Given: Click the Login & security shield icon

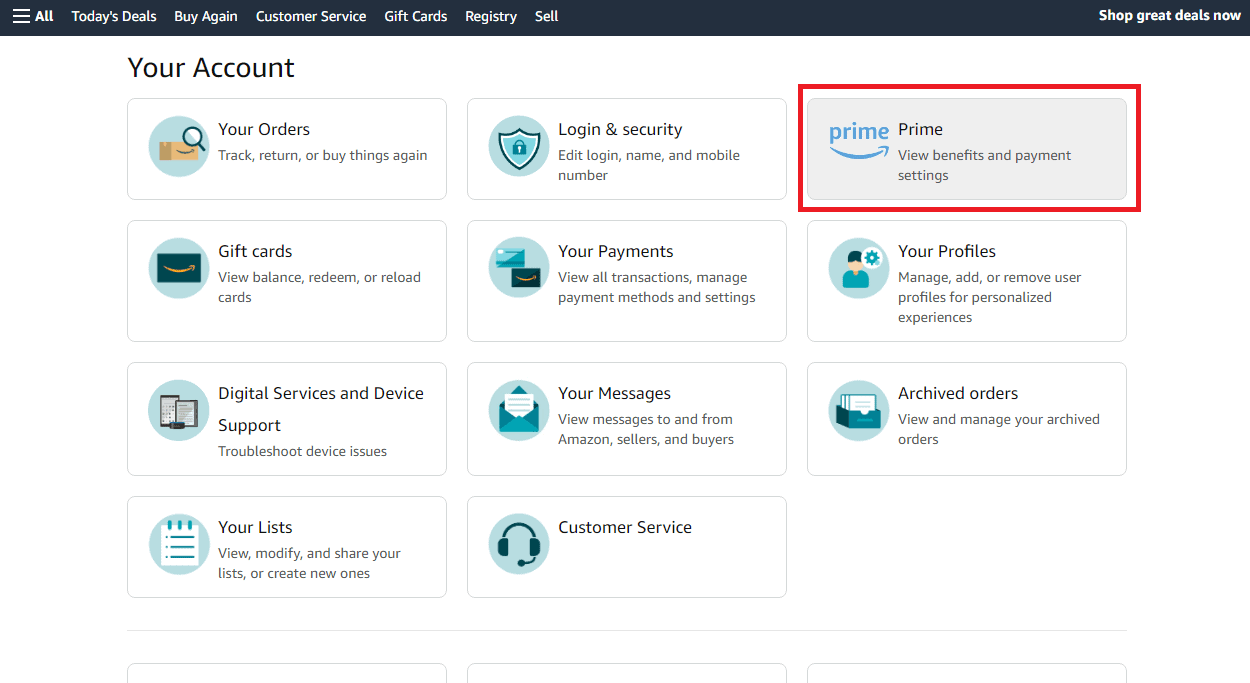Looking at the screenshot, I should [519, 146].
